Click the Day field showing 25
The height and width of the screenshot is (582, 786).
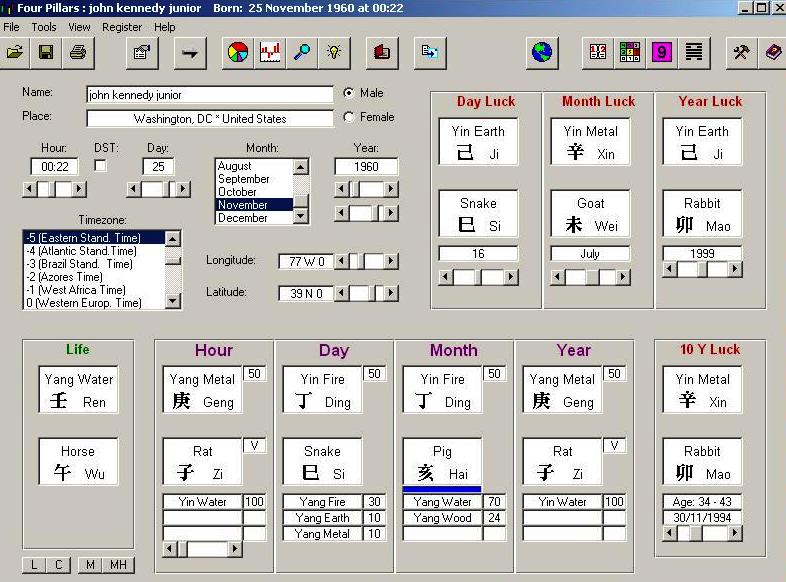(x=158, y=166)
